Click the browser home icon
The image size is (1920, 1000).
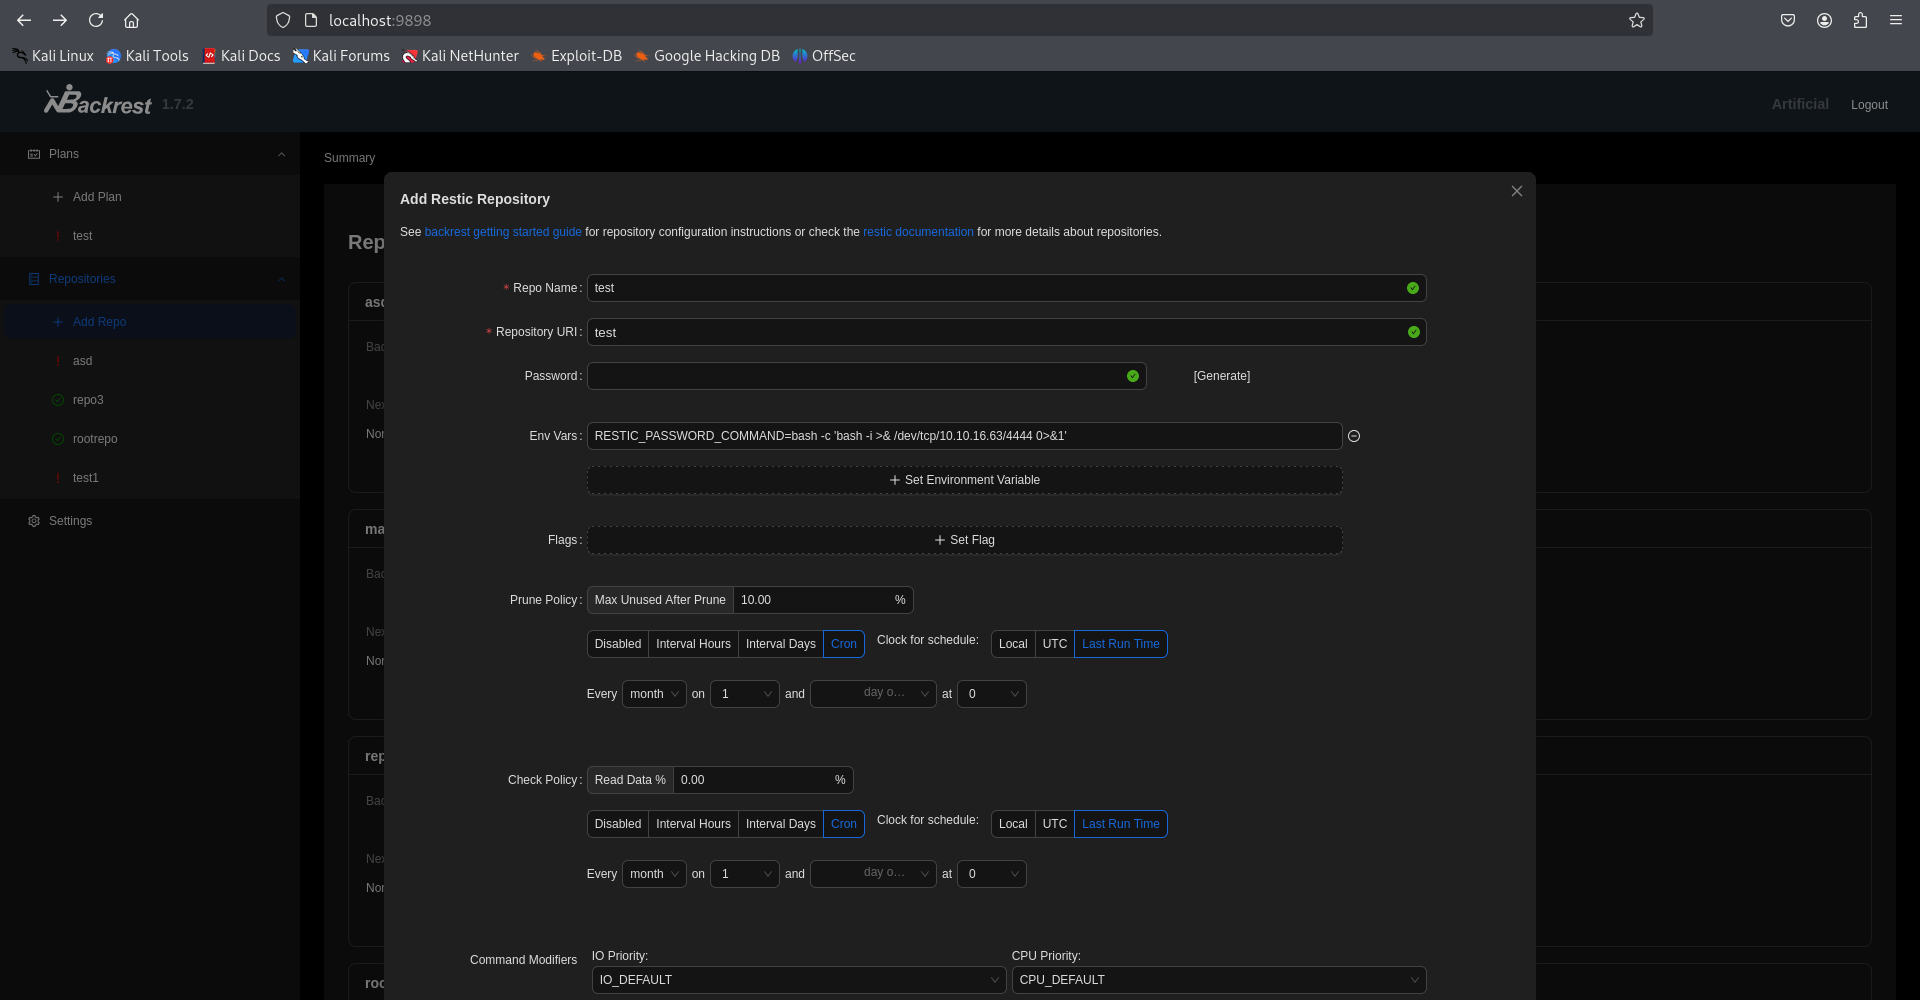[131, 20]
